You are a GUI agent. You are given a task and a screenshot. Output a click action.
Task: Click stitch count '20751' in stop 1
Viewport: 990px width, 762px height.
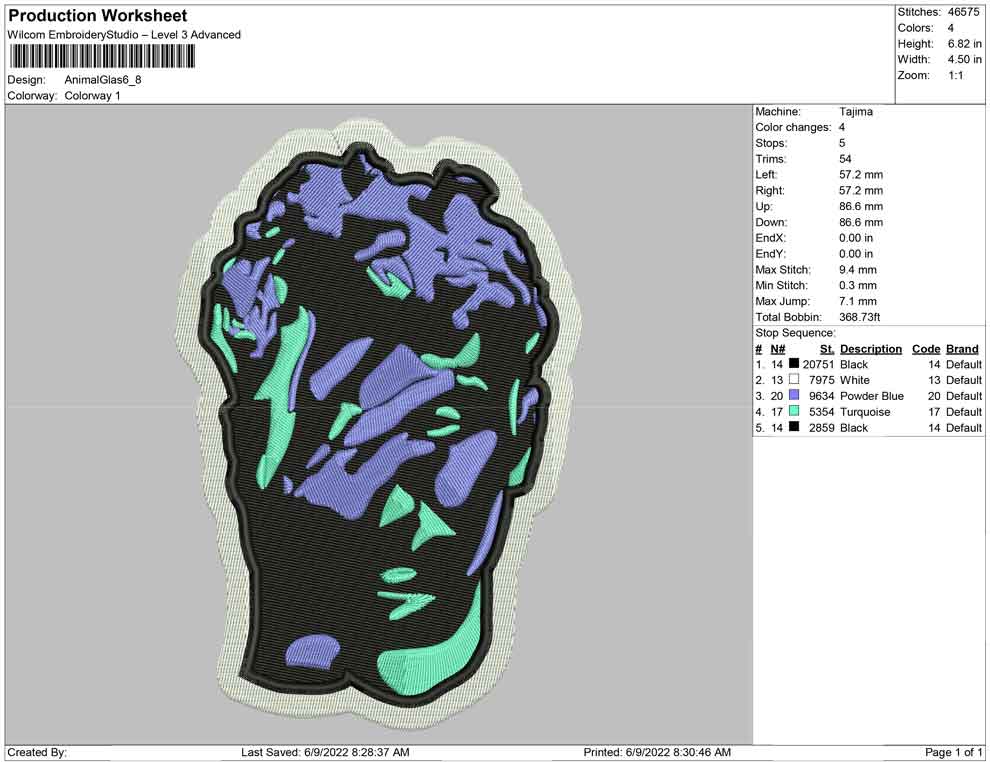[818, 364]
